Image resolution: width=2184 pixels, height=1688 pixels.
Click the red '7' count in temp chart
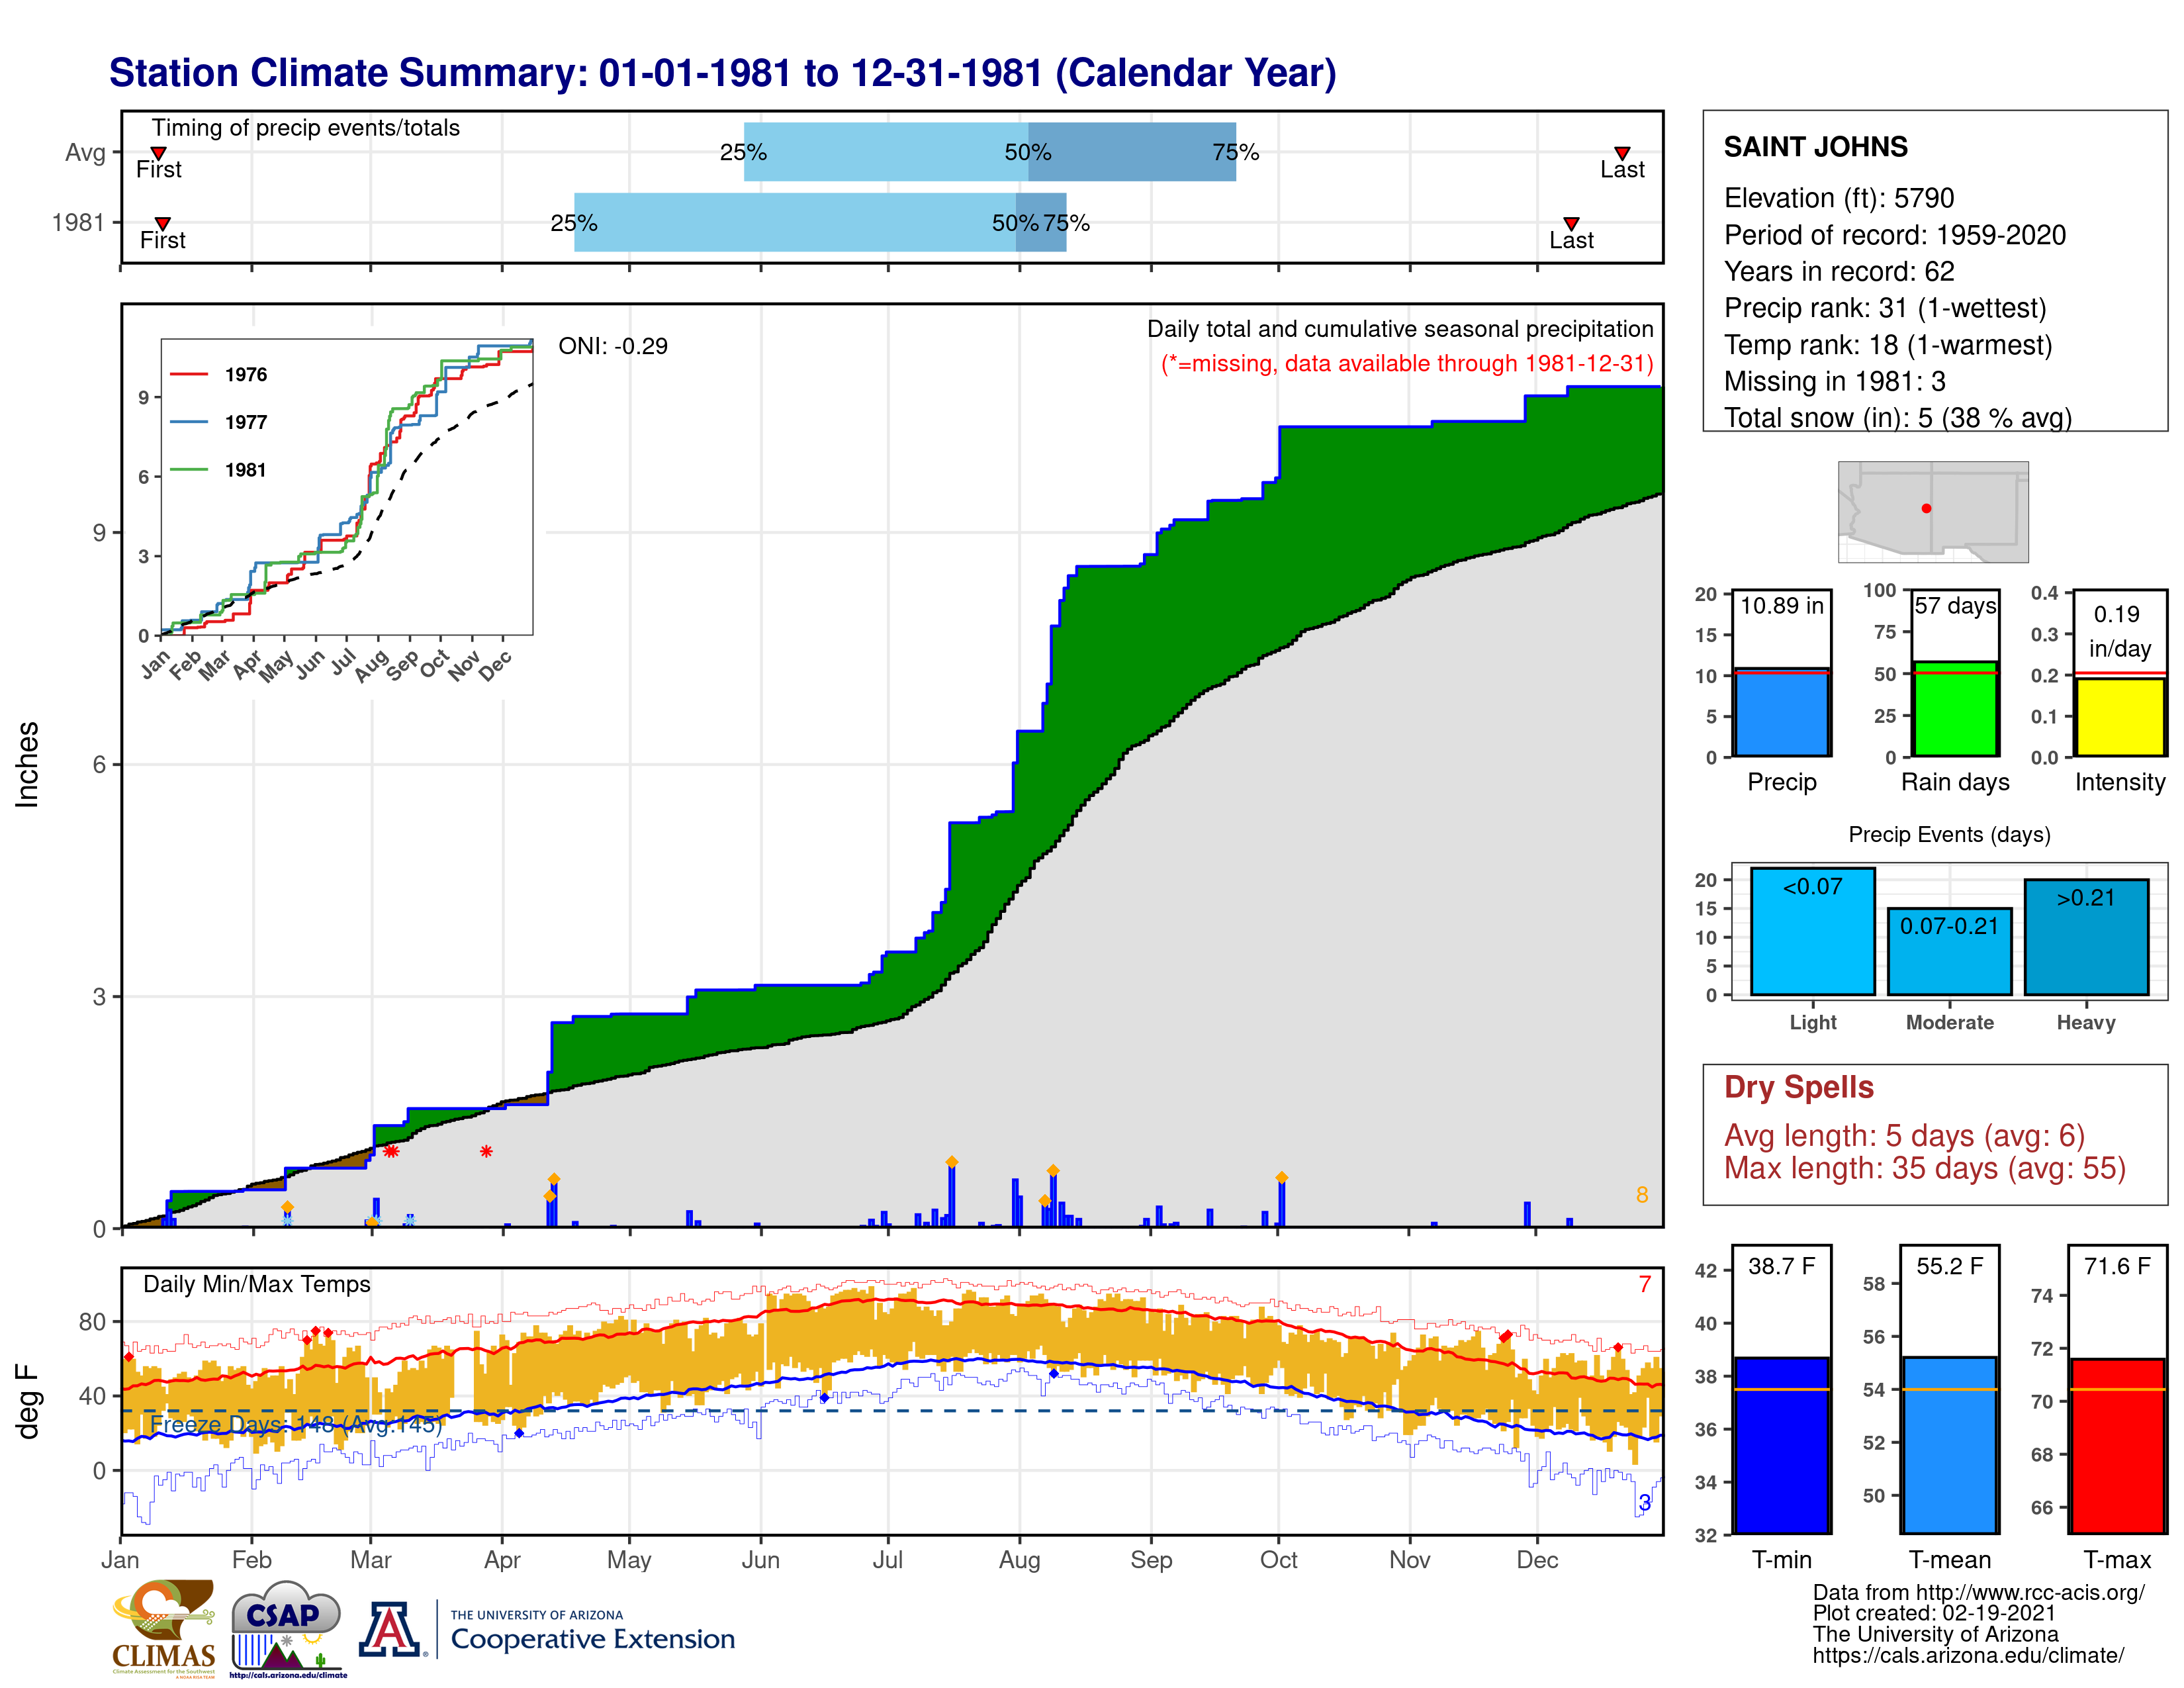click(1644, 1284)
